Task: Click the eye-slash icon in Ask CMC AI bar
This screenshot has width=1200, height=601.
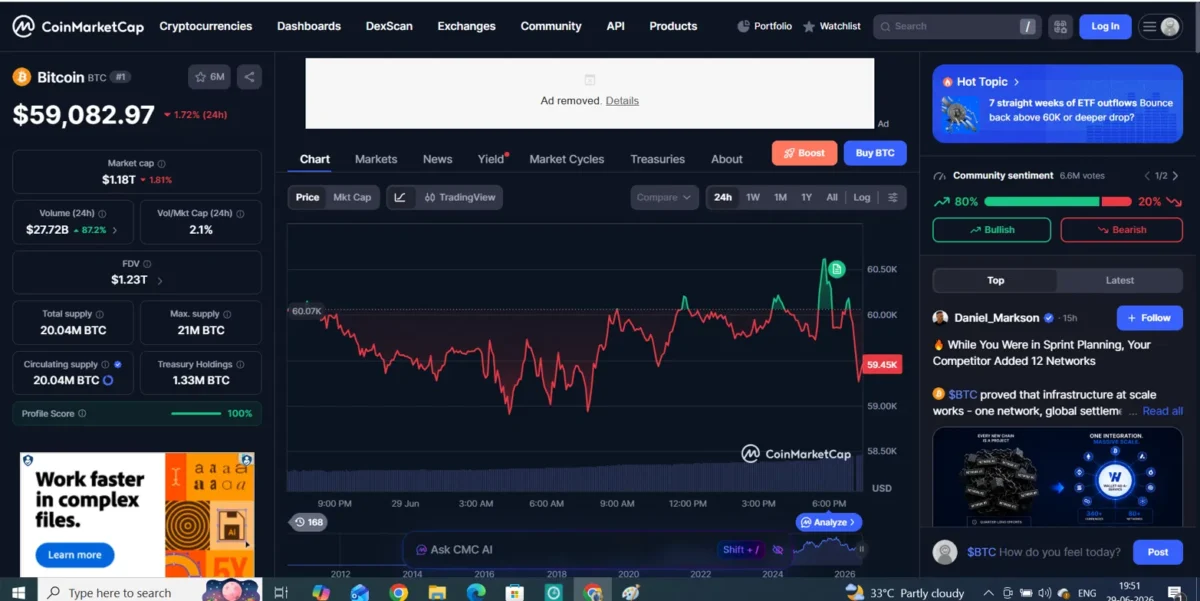Action: (778, 550)
